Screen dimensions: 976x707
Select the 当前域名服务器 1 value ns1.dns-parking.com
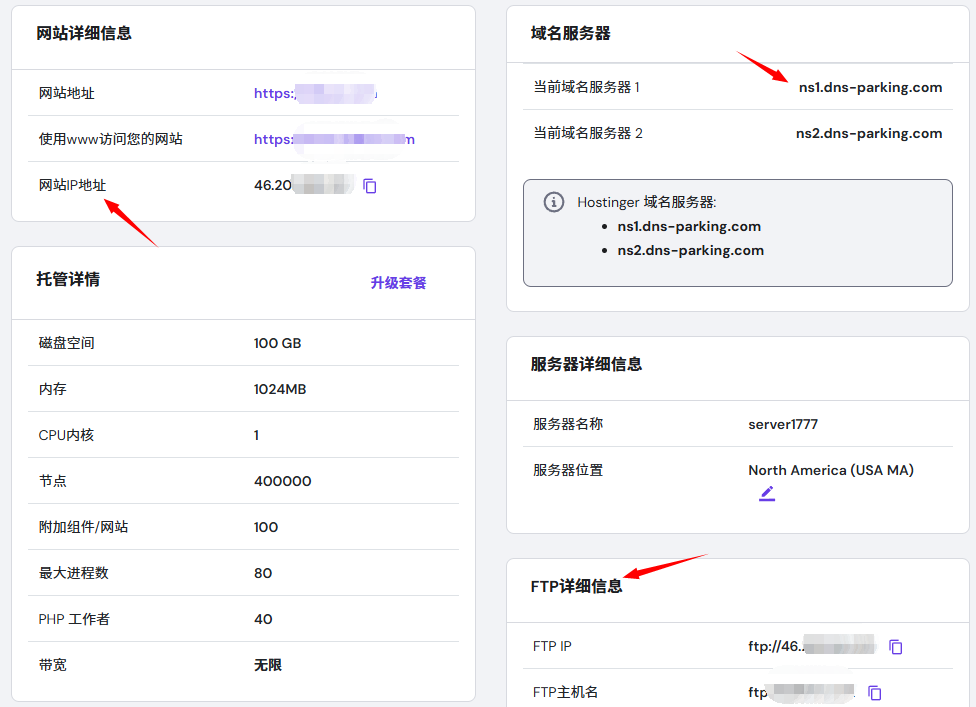coord(870,87)
